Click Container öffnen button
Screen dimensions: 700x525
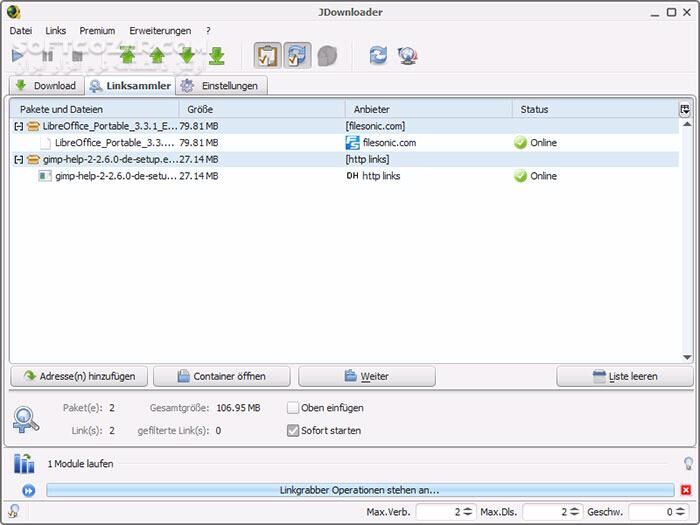(x=222, y=376)
